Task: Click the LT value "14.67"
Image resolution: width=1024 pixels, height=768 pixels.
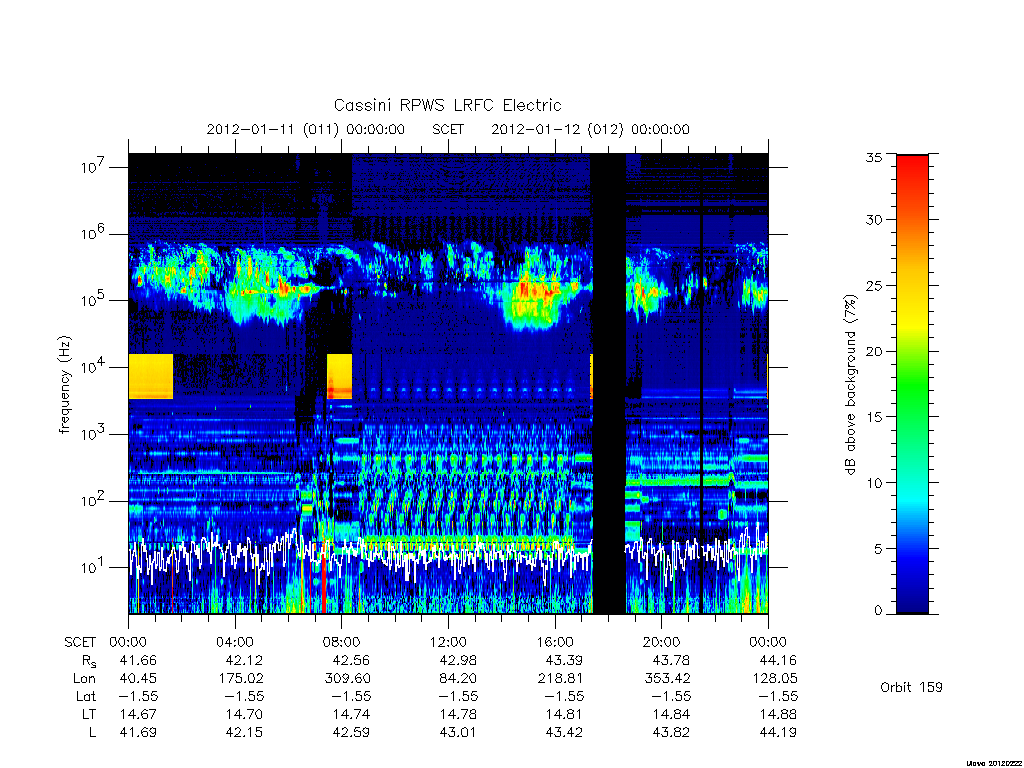Action: (138, 714)
